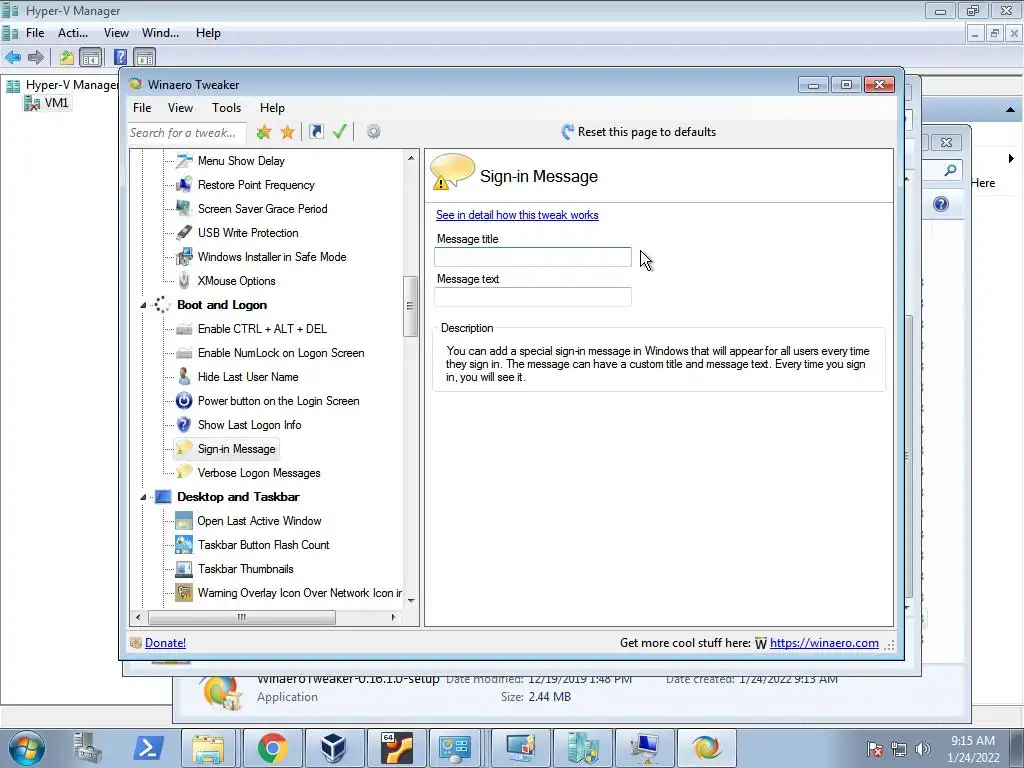Open Winaero Tweaker Tools menu

[x=227, y=108]
